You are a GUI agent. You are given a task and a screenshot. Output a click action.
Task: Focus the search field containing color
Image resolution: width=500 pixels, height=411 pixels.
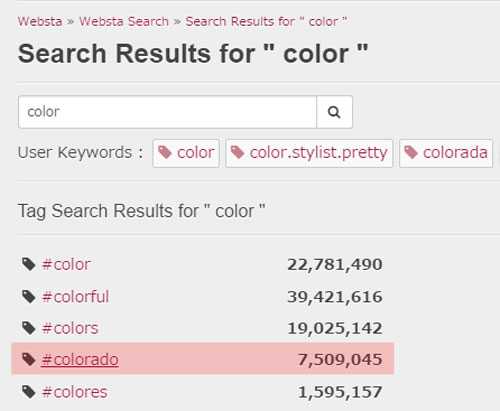pyautogui.click(x=167, y=112)
